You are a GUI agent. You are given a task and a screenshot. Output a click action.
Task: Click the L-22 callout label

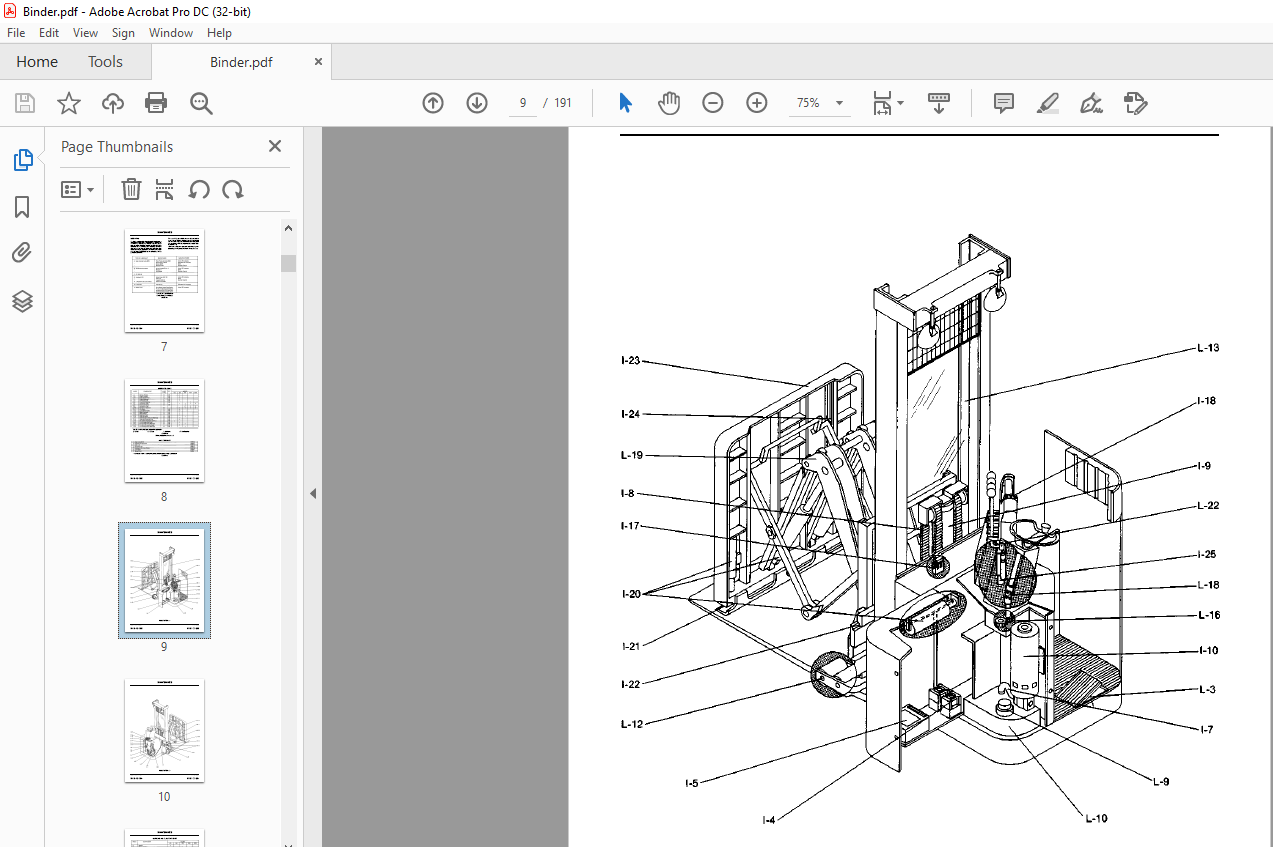click(x=1208, y=505)
